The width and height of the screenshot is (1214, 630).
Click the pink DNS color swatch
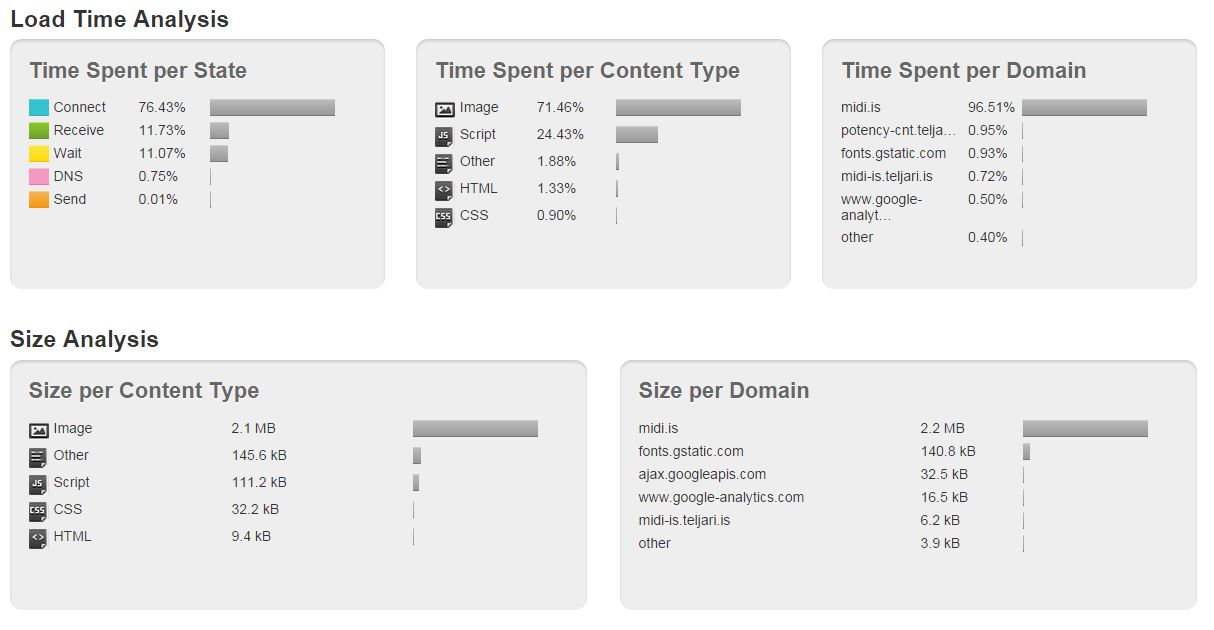coord(39,177)
